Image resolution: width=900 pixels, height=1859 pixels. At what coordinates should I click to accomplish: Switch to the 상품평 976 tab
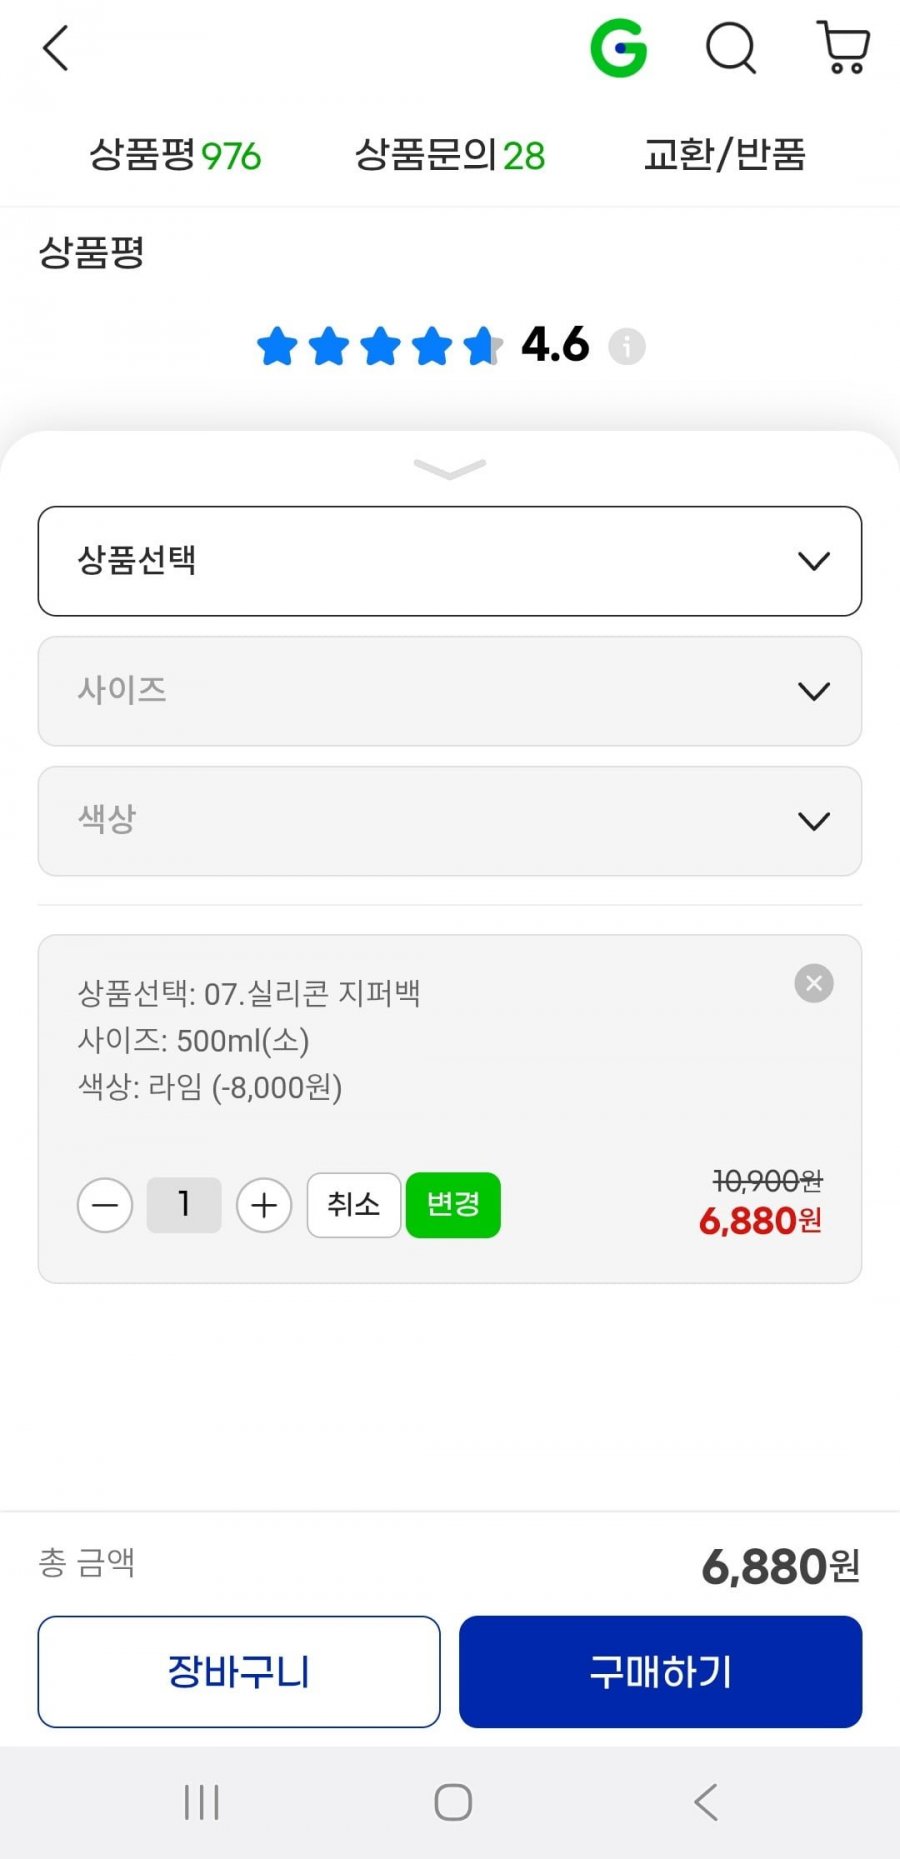(175, 156)
